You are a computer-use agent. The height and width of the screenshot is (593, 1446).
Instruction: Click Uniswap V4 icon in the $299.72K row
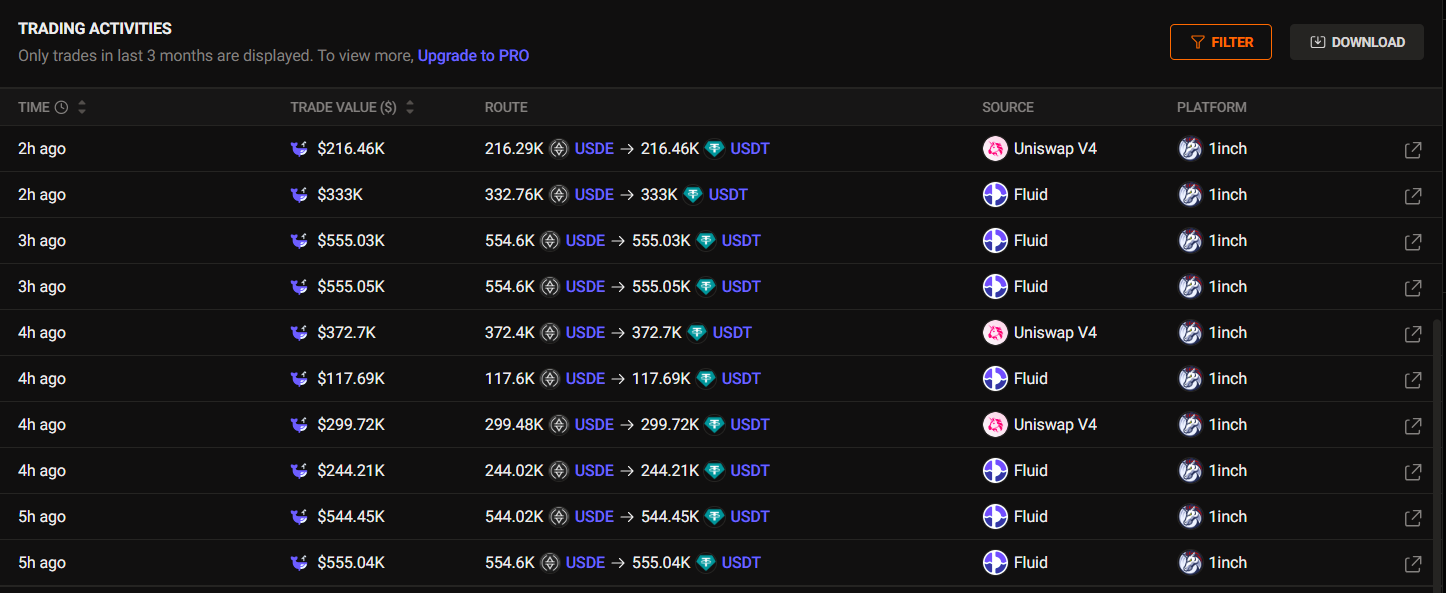[x=995, y=425]
